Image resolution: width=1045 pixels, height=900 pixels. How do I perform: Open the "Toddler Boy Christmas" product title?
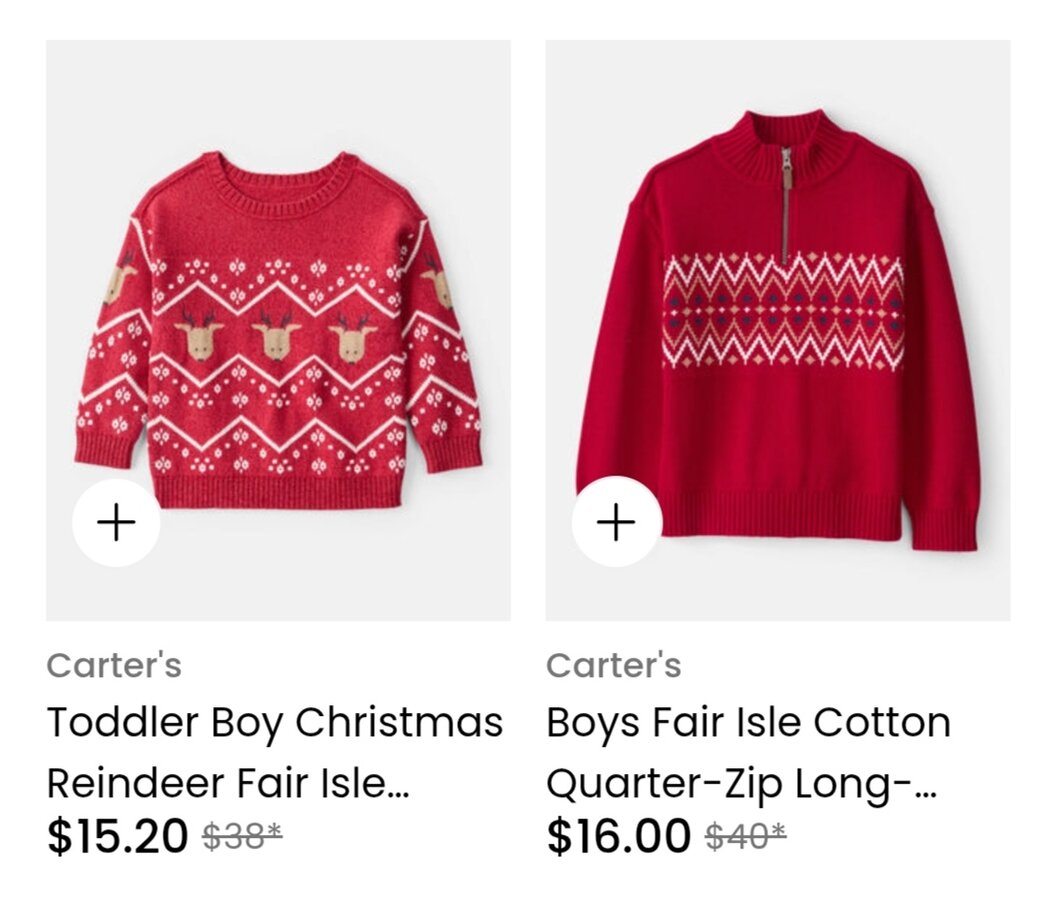pyautogui.click(x=274, y=722)
